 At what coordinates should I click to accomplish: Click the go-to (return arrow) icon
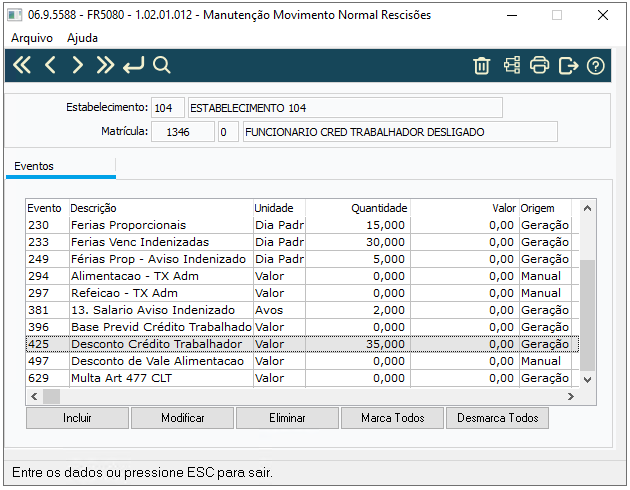coord(133,65)
